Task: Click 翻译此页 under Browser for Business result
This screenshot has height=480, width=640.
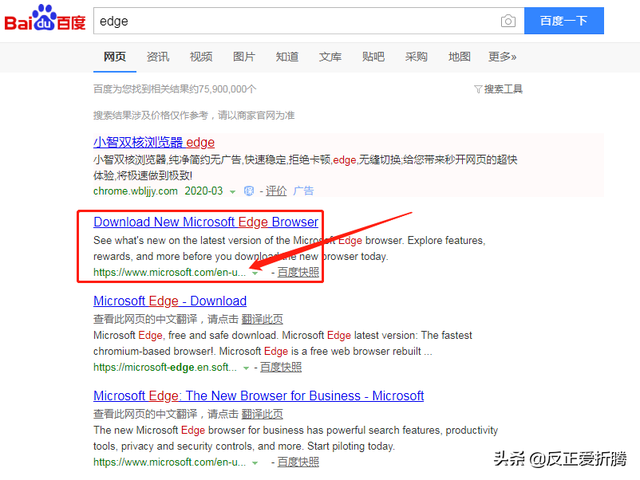Action: (x=262, y=414)
